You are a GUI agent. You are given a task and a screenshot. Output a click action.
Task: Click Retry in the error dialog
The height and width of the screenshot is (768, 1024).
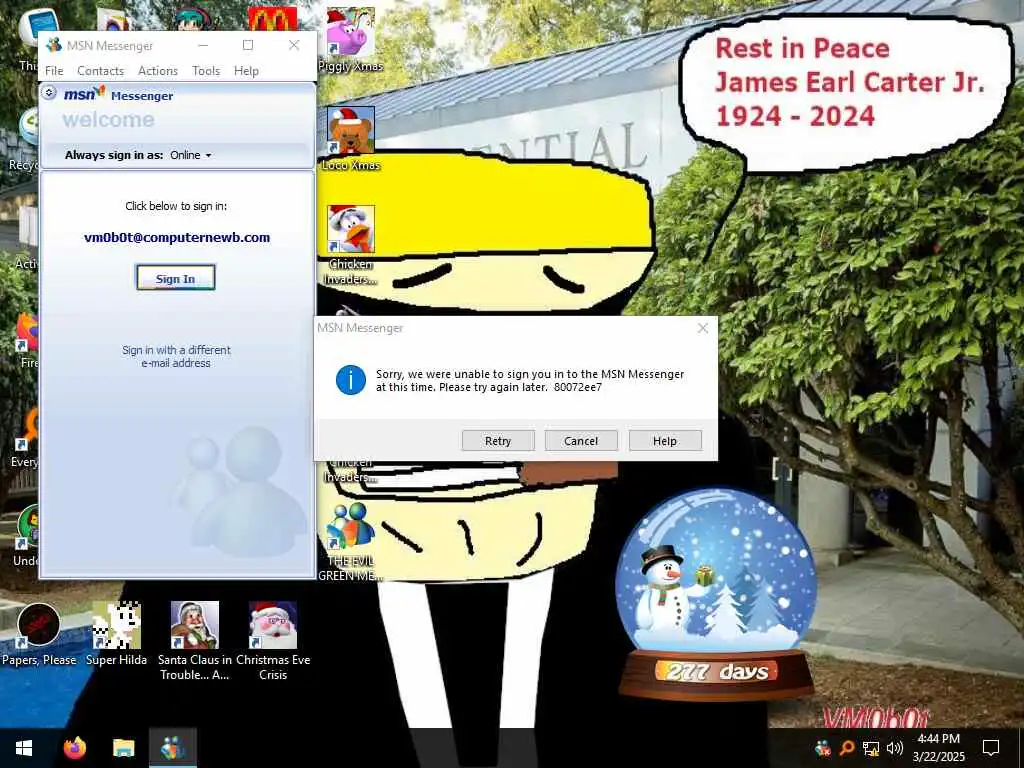pos(498,441)
